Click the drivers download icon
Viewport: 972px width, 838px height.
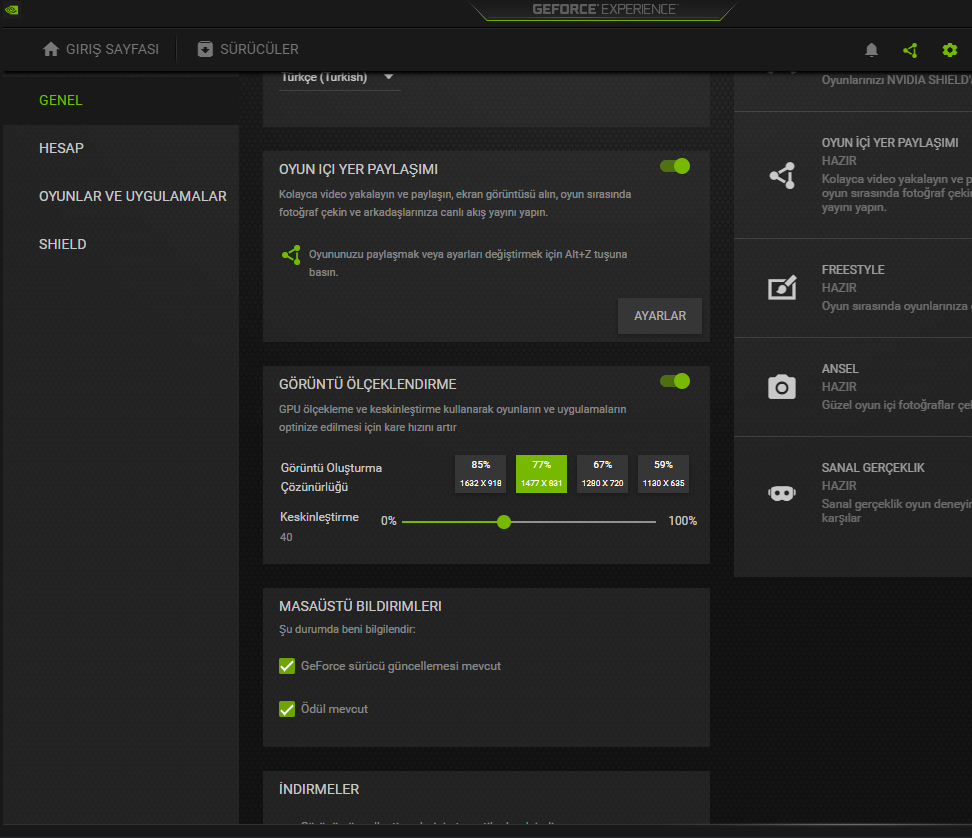tap(205, 49)
